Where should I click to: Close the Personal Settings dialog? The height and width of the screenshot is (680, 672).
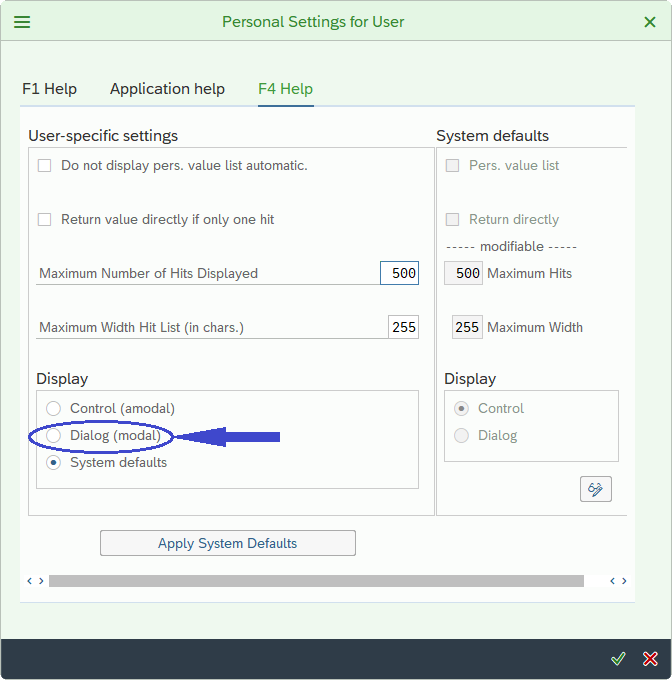tap(650, 21)
